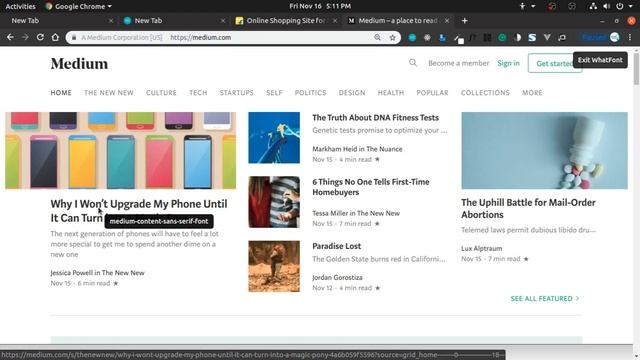Image resolution: width=640 pixels, height=360 pixels.
Task: Open the DESIGN section
Action: click(x=352, y=93)
